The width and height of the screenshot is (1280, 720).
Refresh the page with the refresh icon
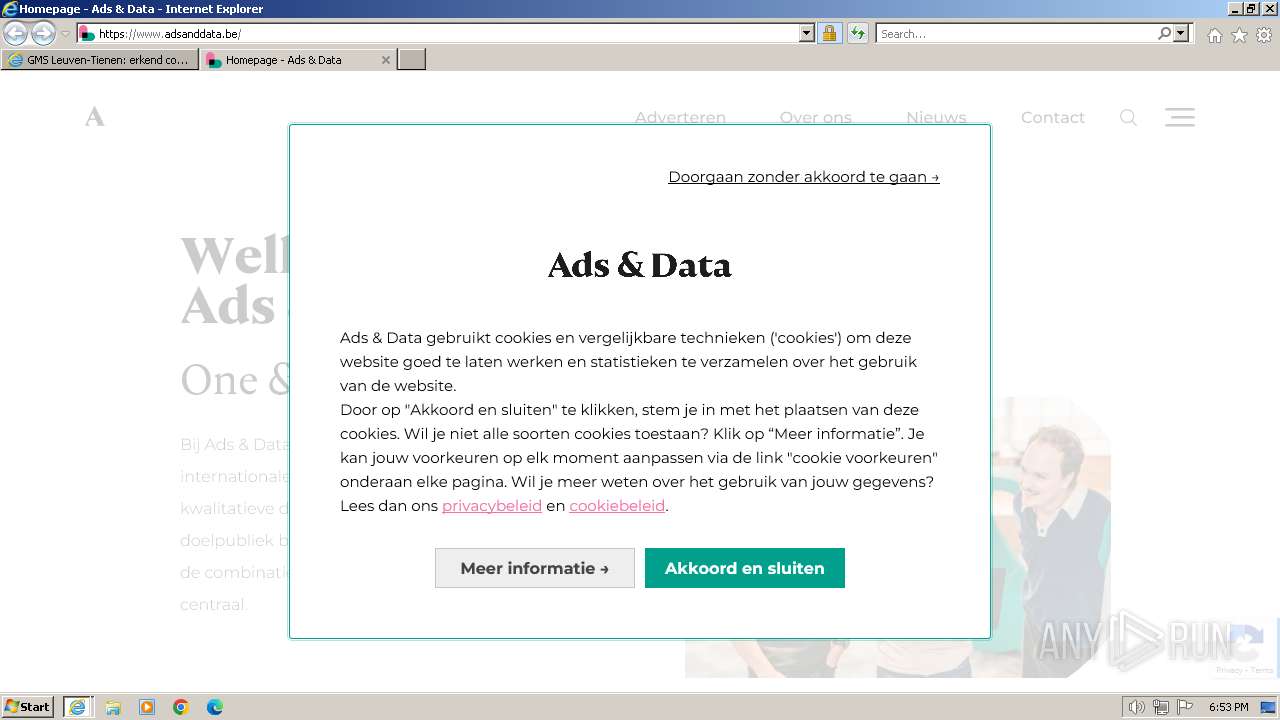[858, 33]
